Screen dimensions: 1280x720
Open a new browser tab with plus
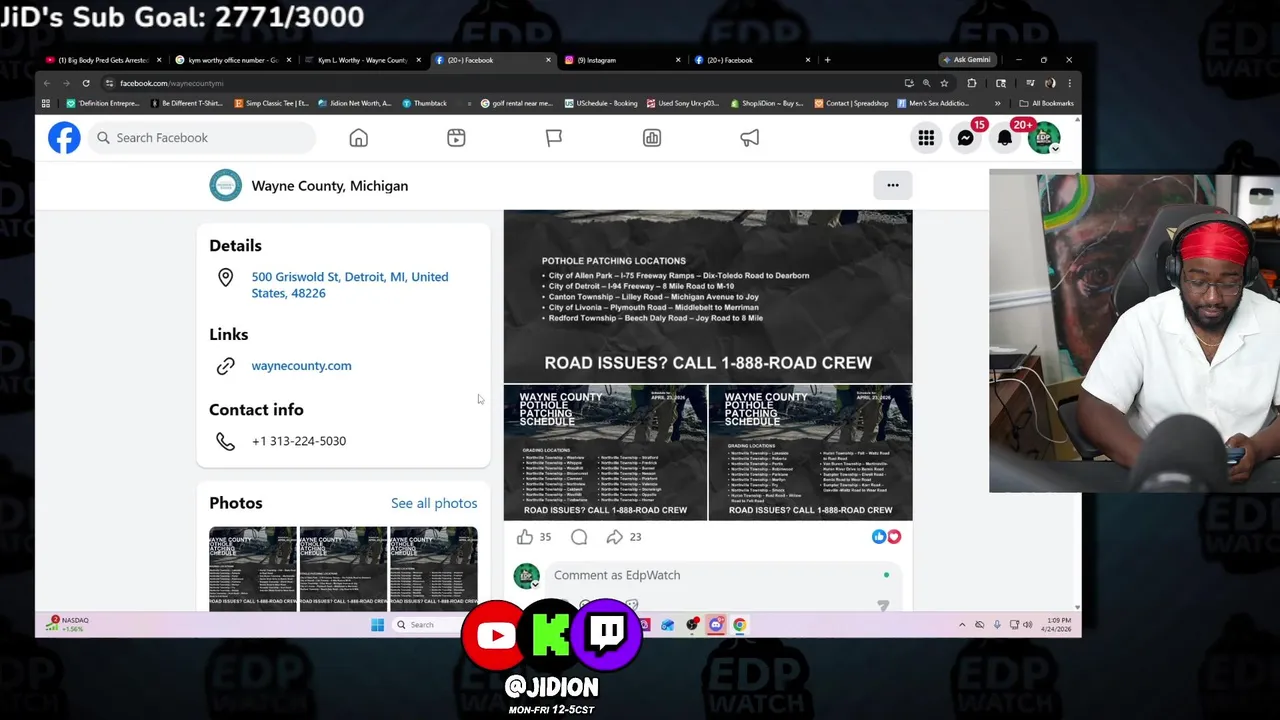pyautogui.click(x=827, y=60)
